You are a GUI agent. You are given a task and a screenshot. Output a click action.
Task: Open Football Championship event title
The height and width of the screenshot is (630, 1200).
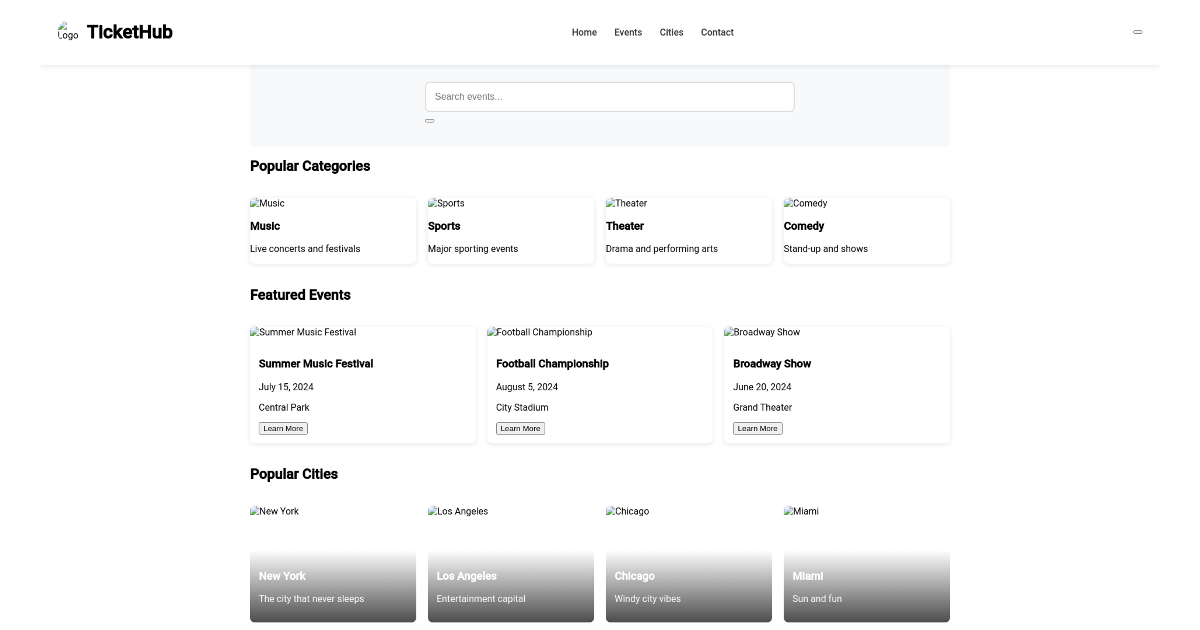click(552, 364)
